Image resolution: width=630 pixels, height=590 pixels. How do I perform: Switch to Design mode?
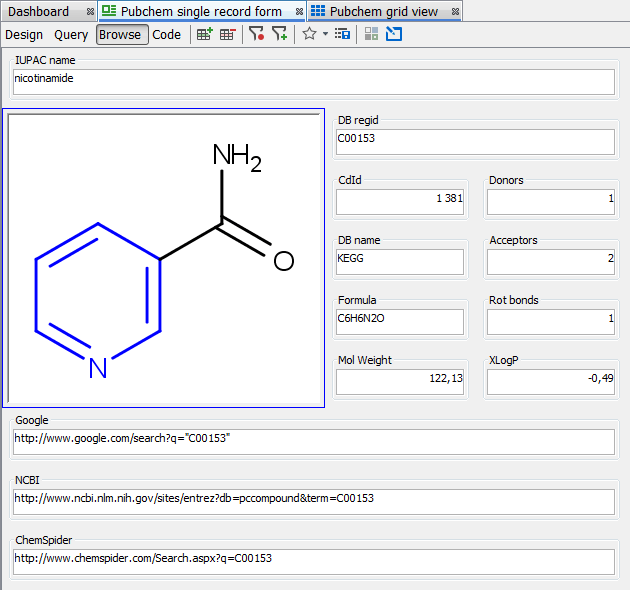pos(24,34)
